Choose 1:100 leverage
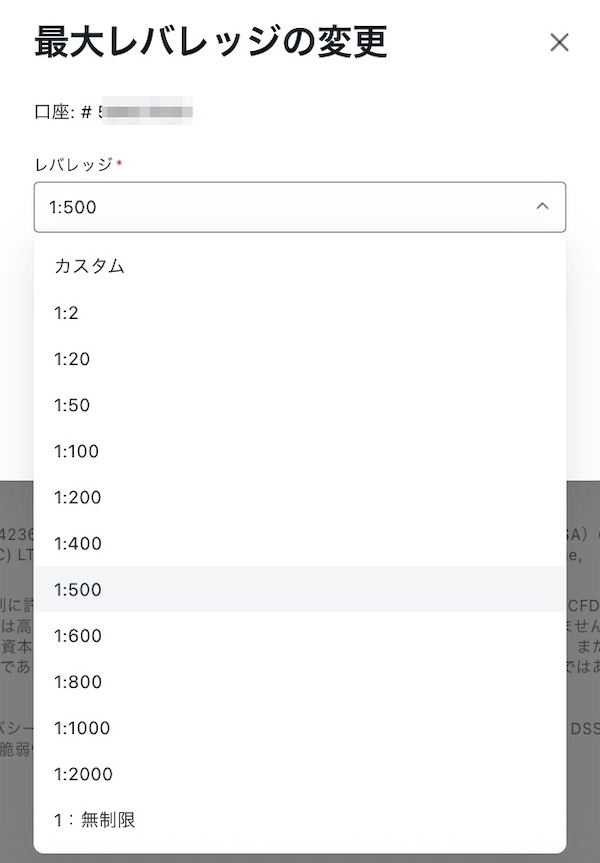 pos(77,451)
